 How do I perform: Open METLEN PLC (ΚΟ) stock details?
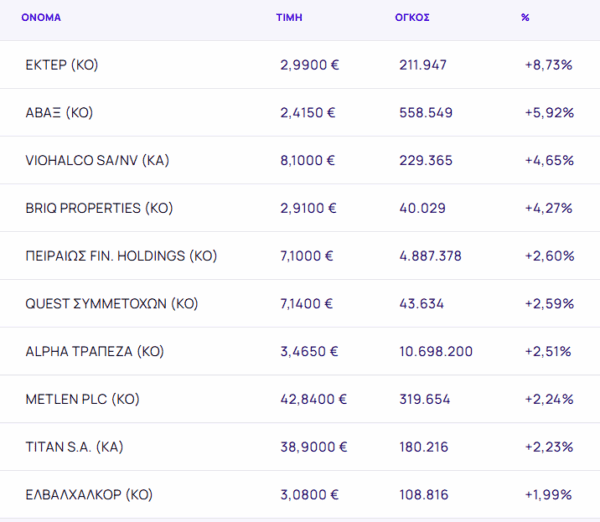[x=82, y=399]
